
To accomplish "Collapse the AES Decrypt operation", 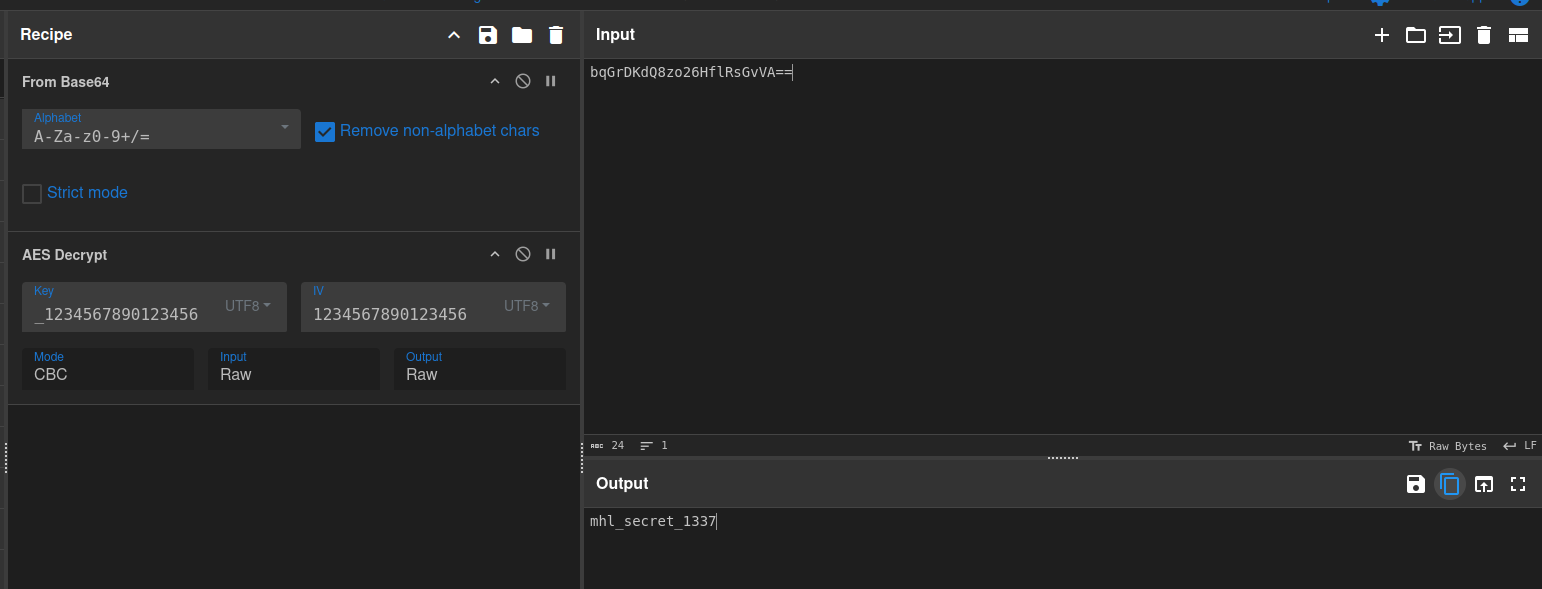I will point(494,255).
